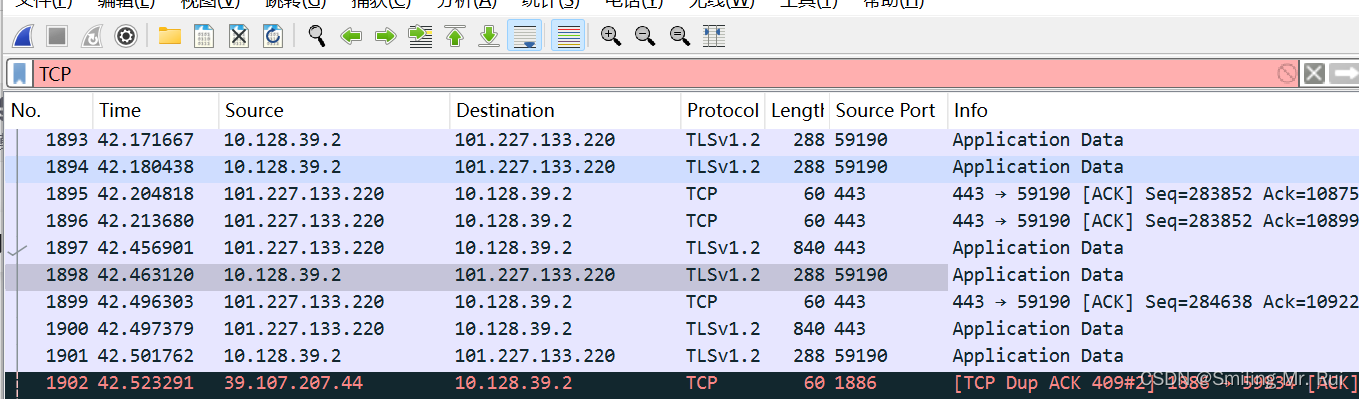1359x399 pixels.
Task: Clear the display filter with X button
Action: pyautogui.click(x=1314, y=73)
